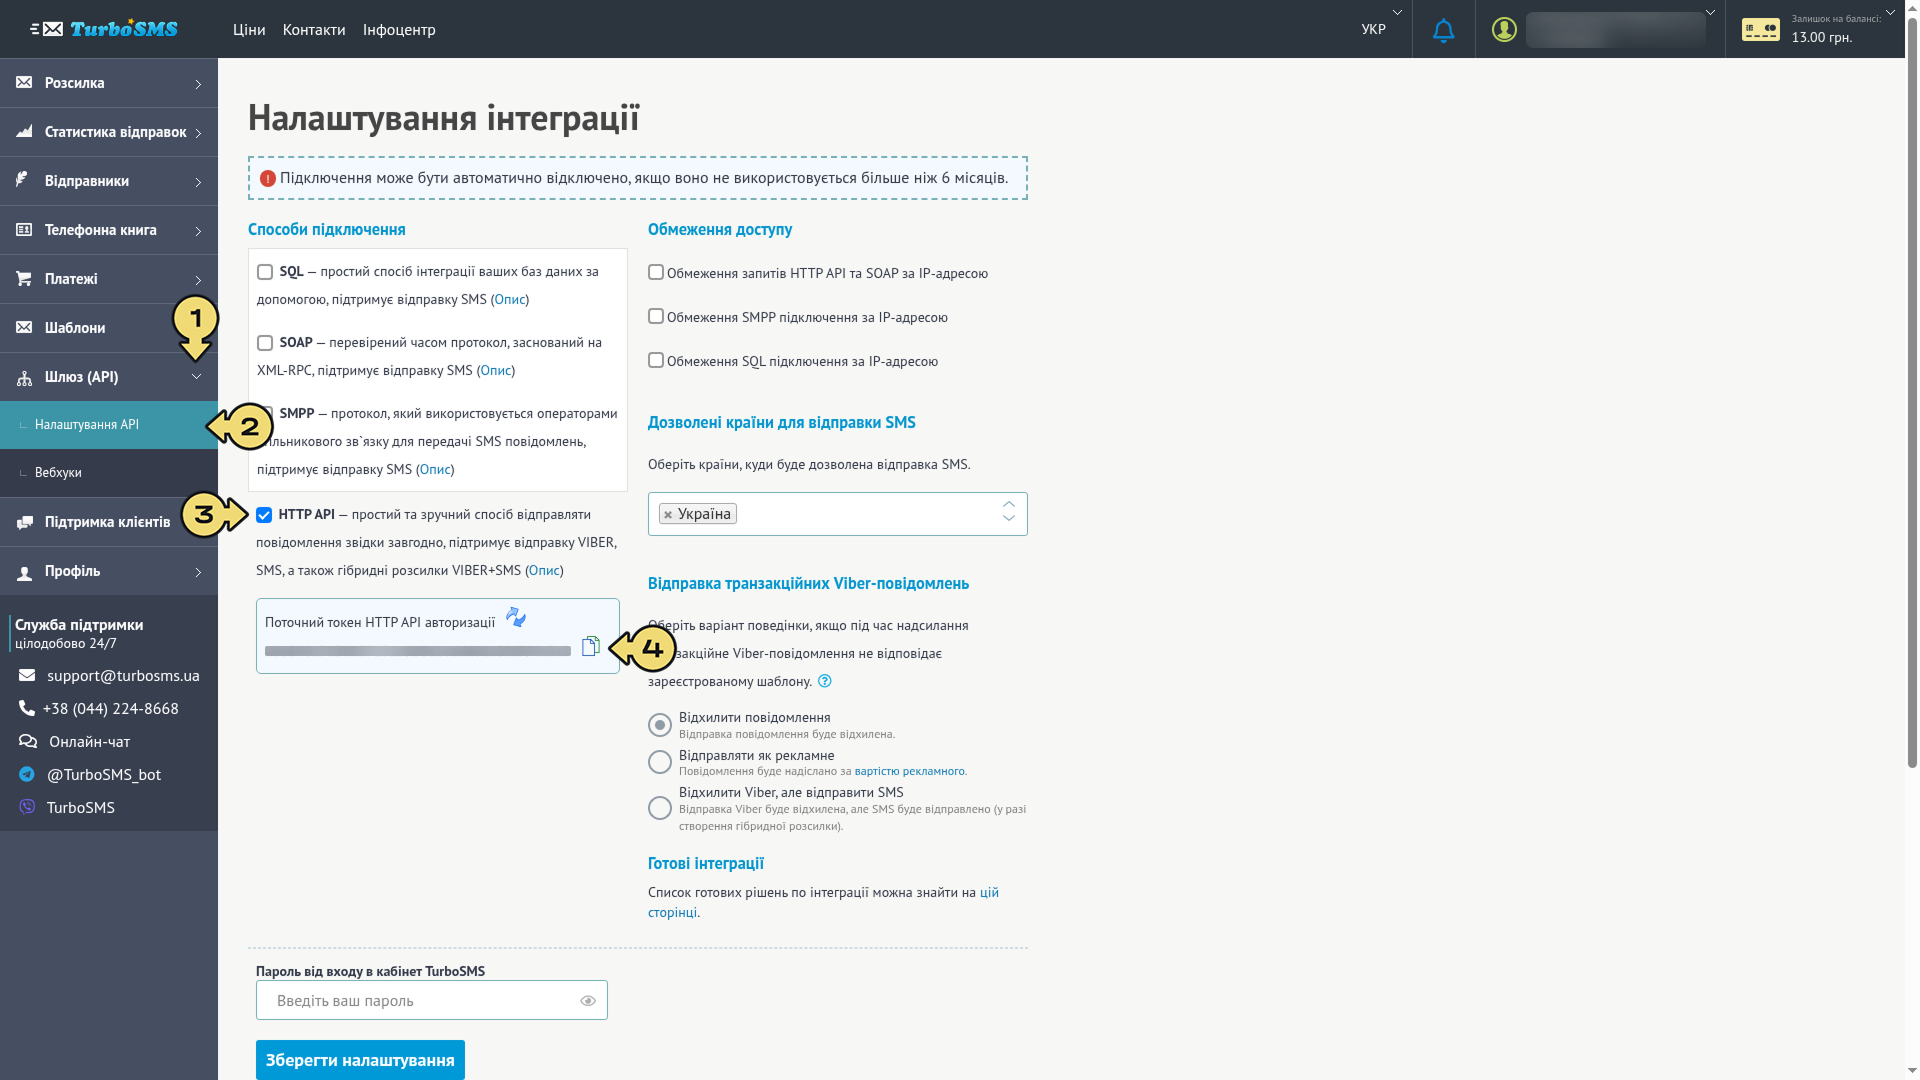This screenshot has width=1920, height=1080.
Task: Open the account name dropdown
Action: coord(1710,13)
